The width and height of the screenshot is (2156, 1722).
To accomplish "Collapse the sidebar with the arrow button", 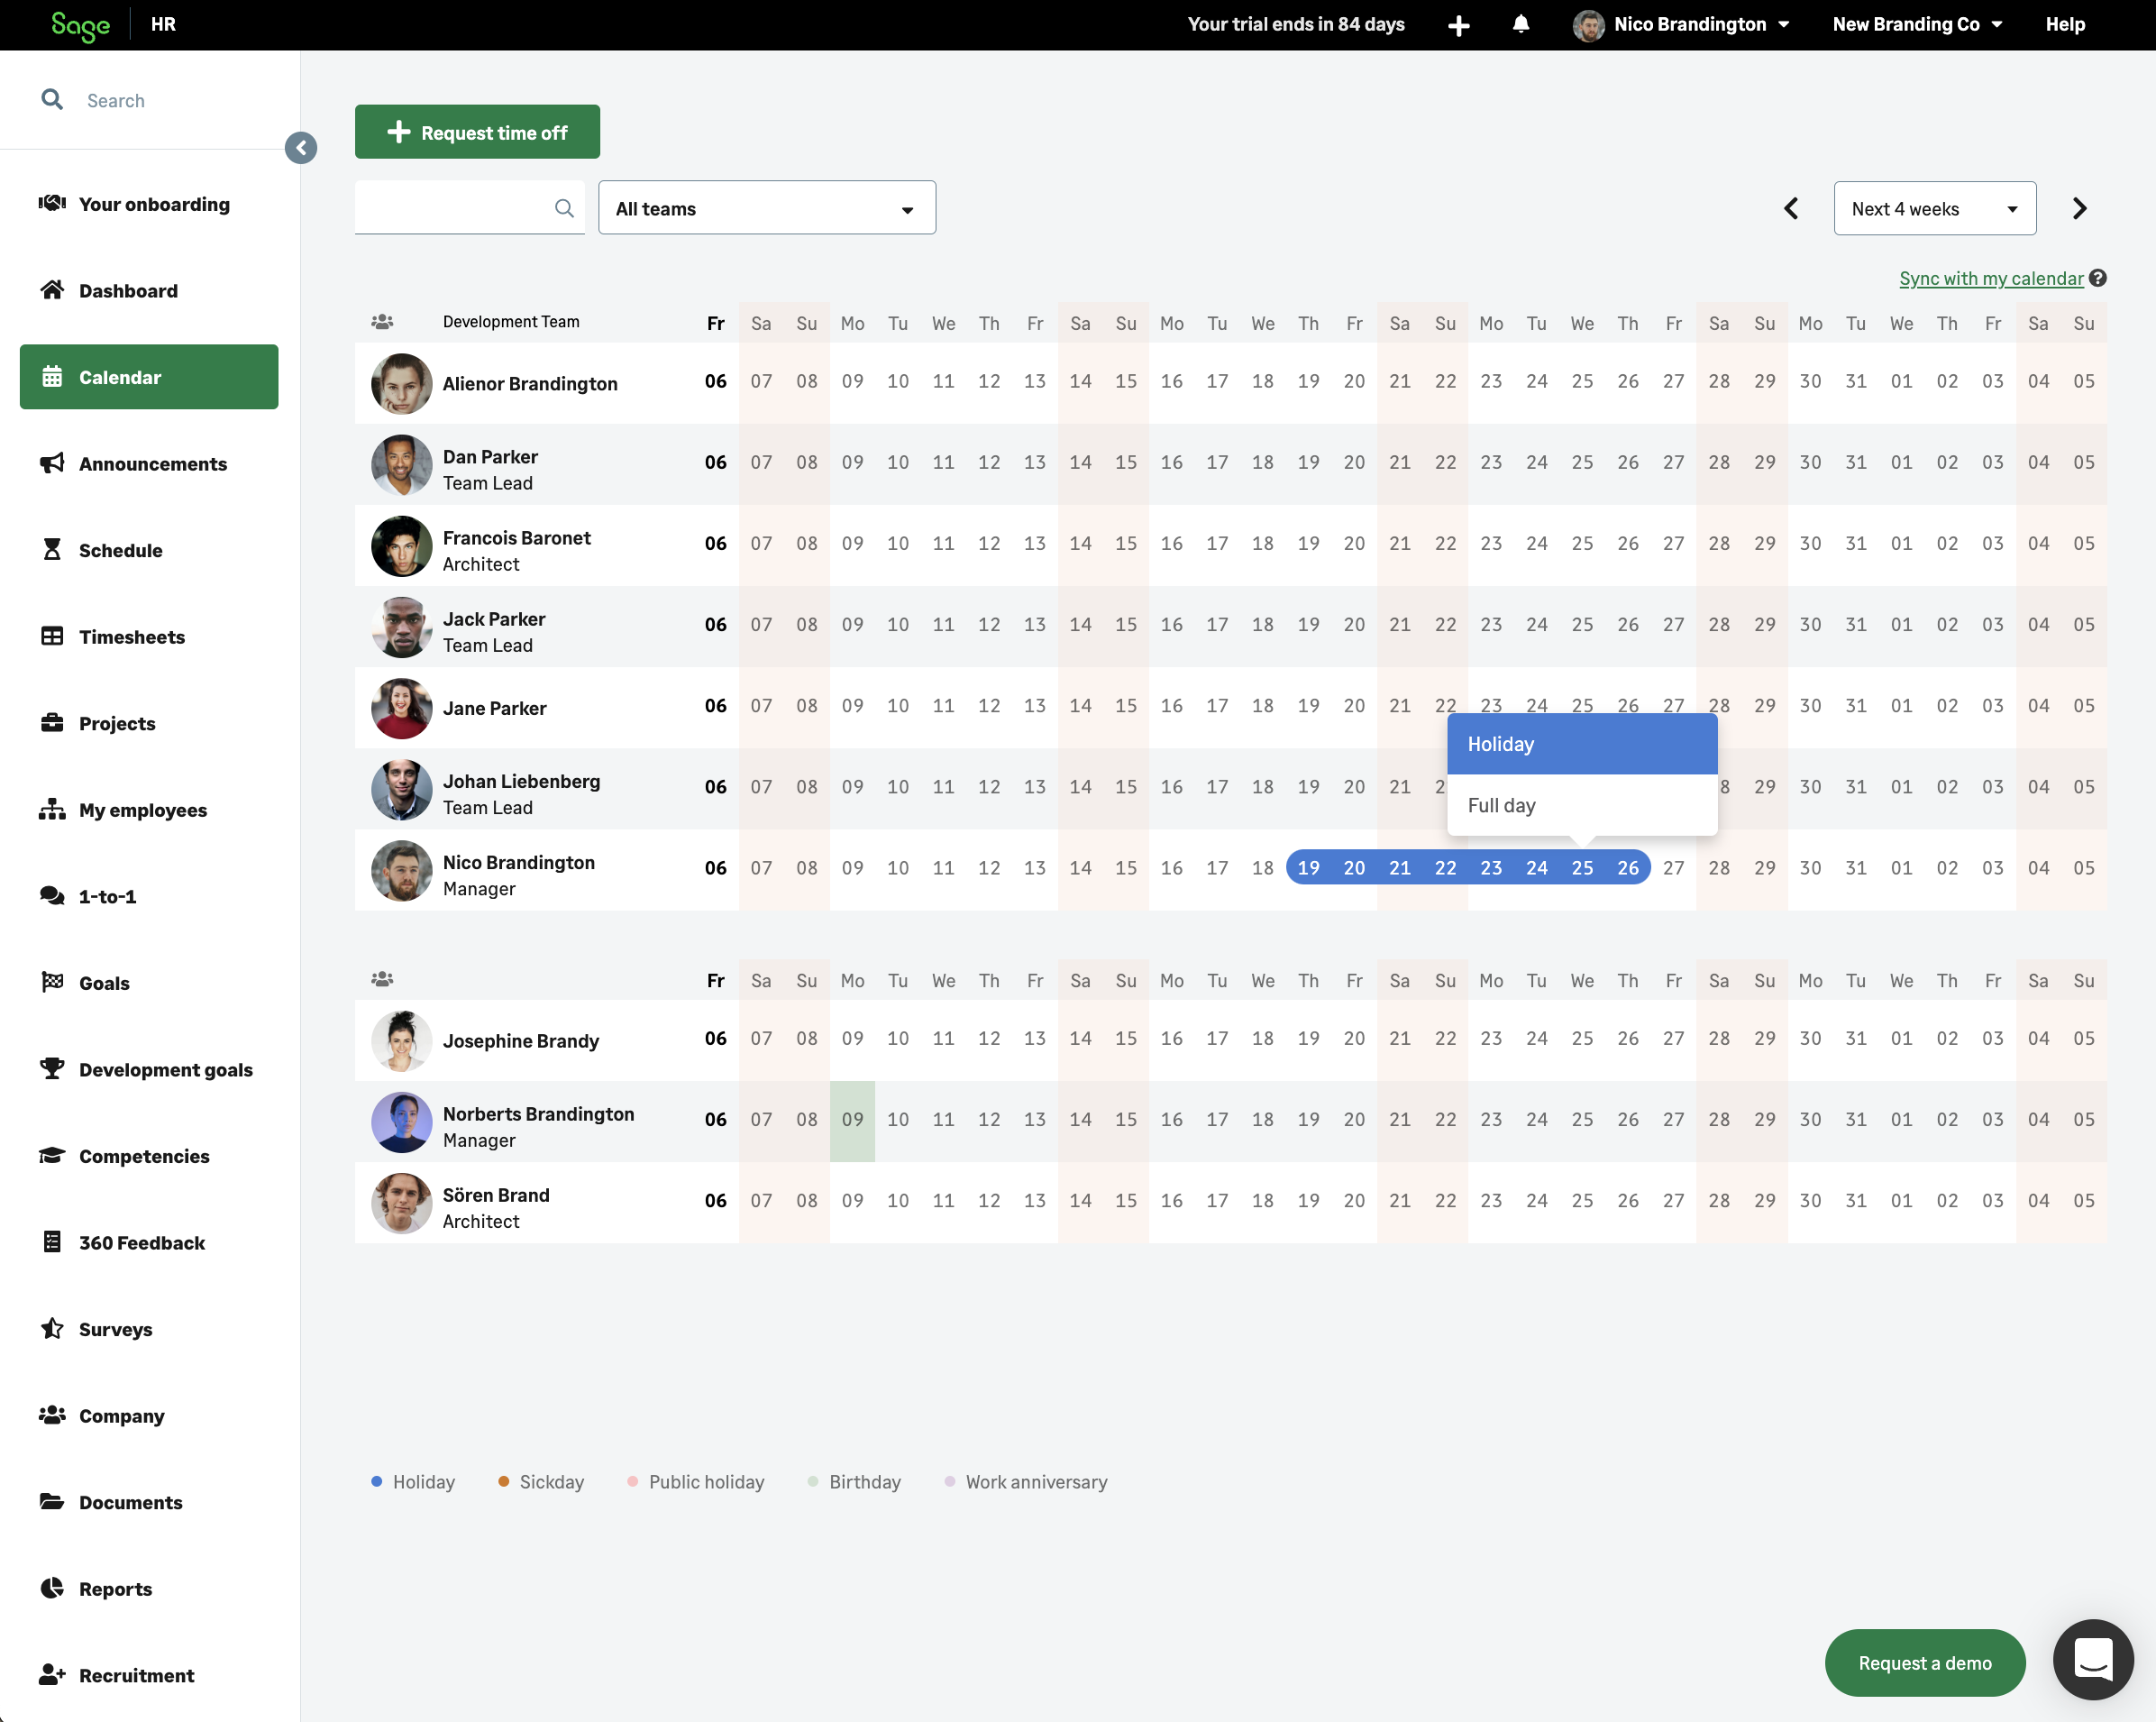I will point(301,148).
